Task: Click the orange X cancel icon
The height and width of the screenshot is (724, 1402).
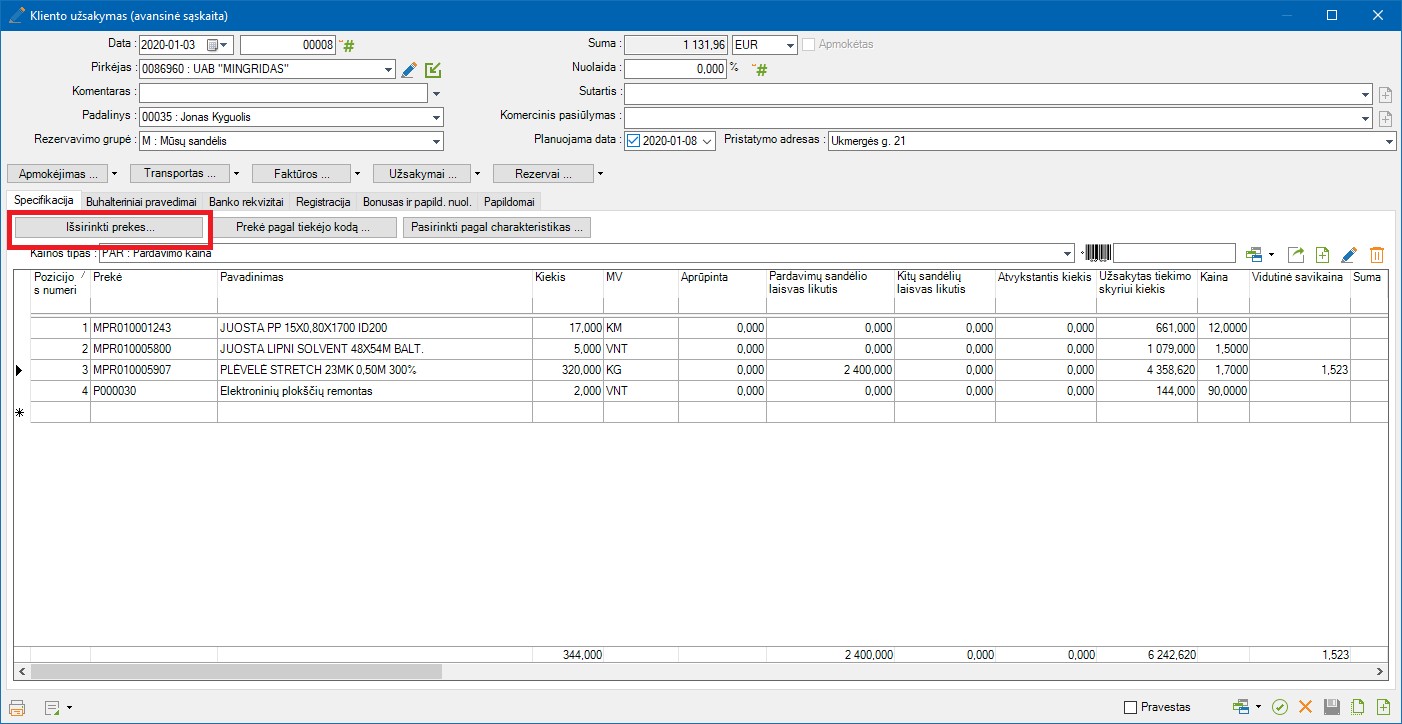Action: pos(1305,707)
